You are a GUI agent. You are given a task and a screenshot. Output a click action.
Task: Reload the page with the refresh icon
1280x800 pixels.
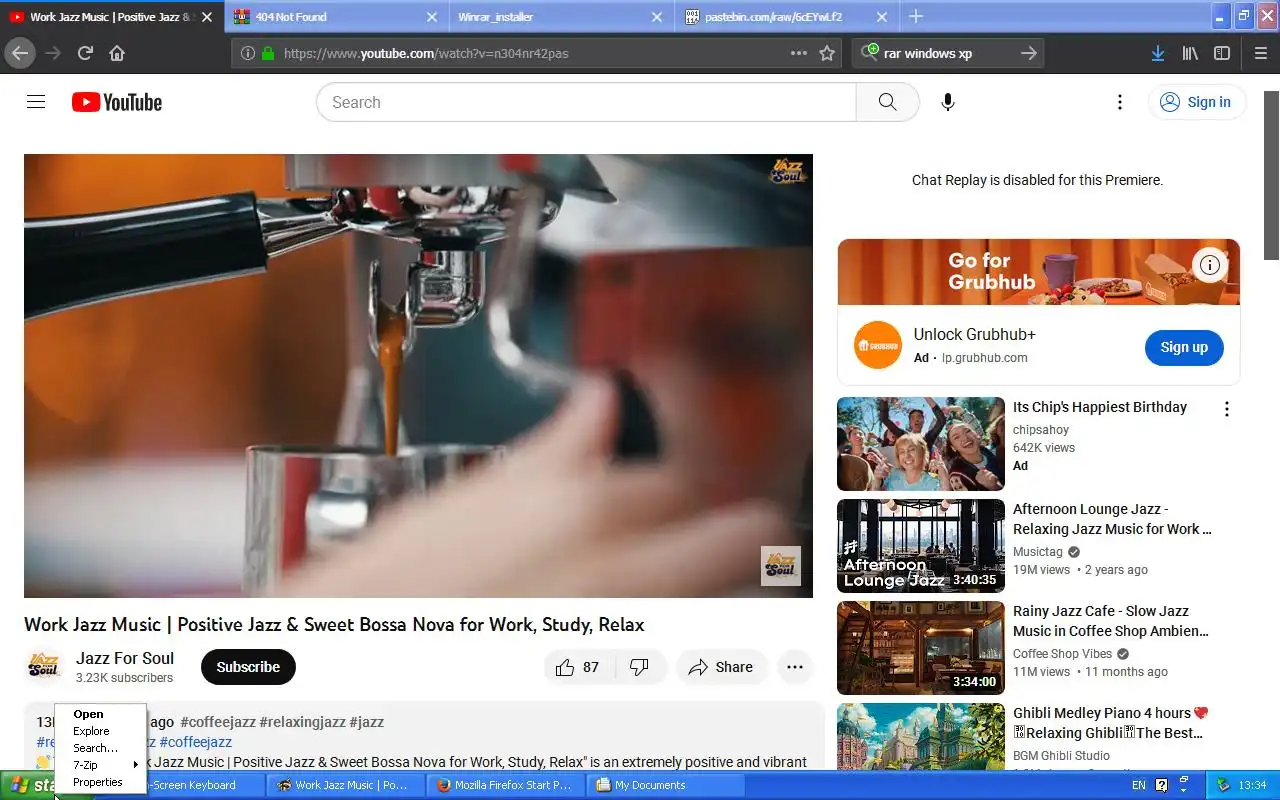coord(86,53)
